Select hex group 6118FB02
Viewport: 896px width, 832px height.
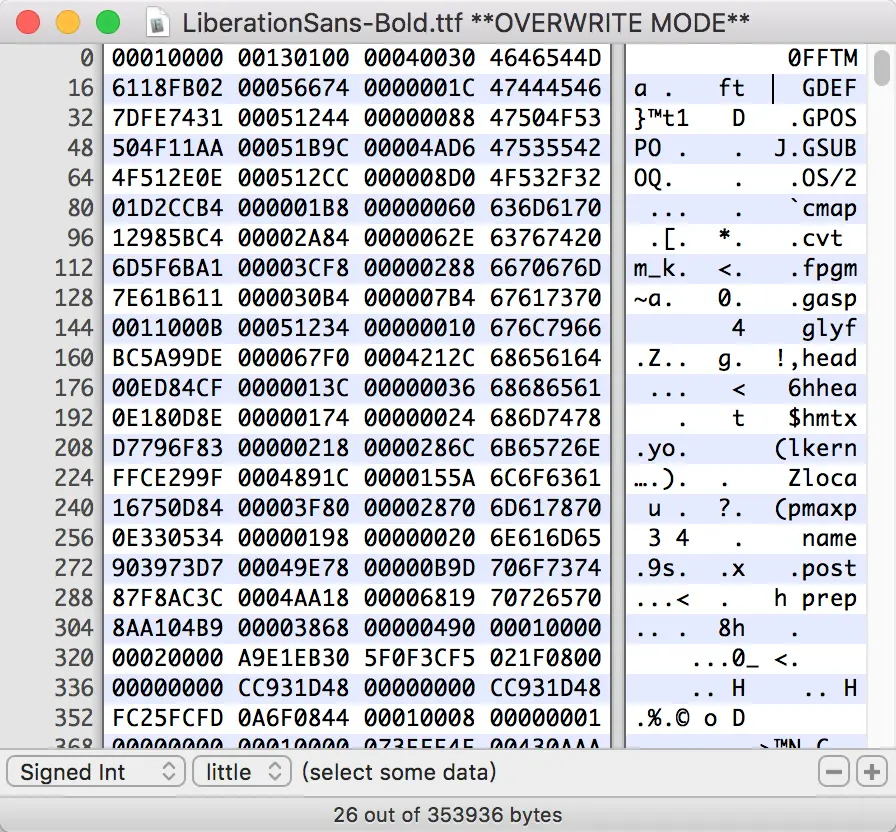pyautogui.click(x=167, y=88)
